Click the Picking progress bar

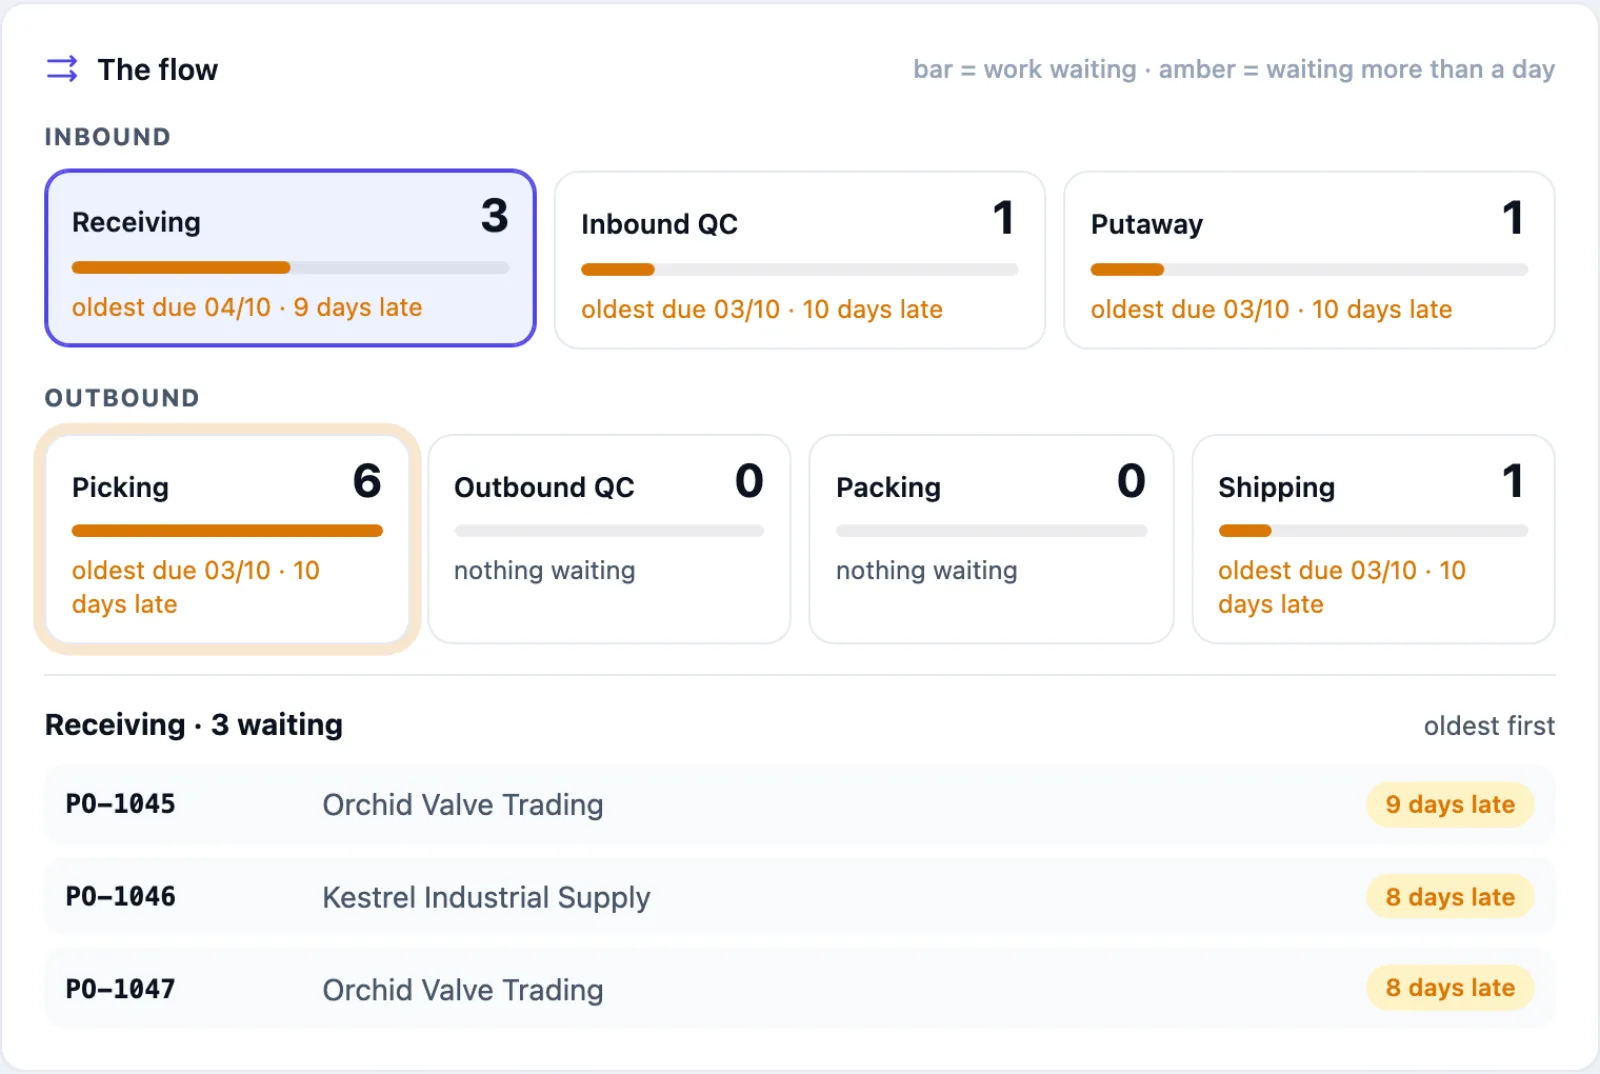tap(227, 531)
